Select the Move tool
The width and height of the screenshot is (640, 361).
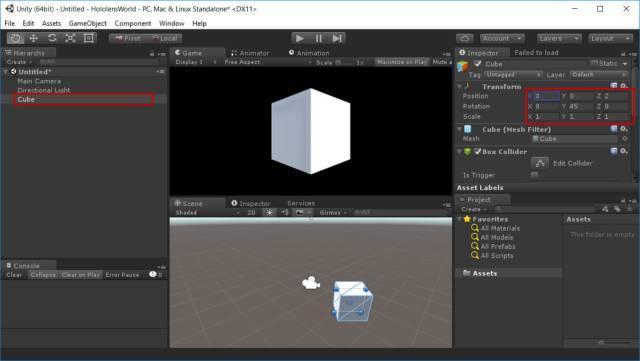34,38
